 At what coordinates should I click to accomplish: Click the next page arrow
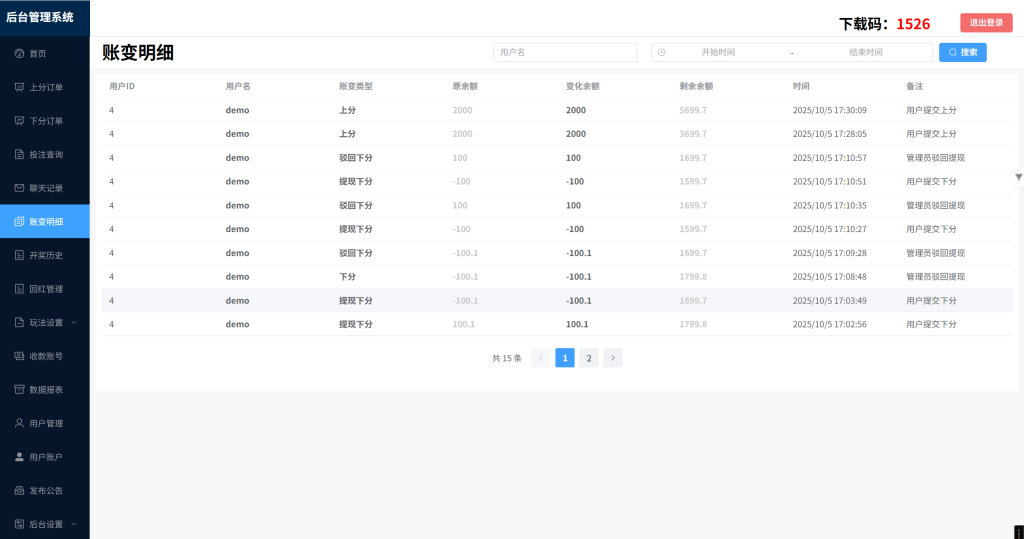pos(613,358)
